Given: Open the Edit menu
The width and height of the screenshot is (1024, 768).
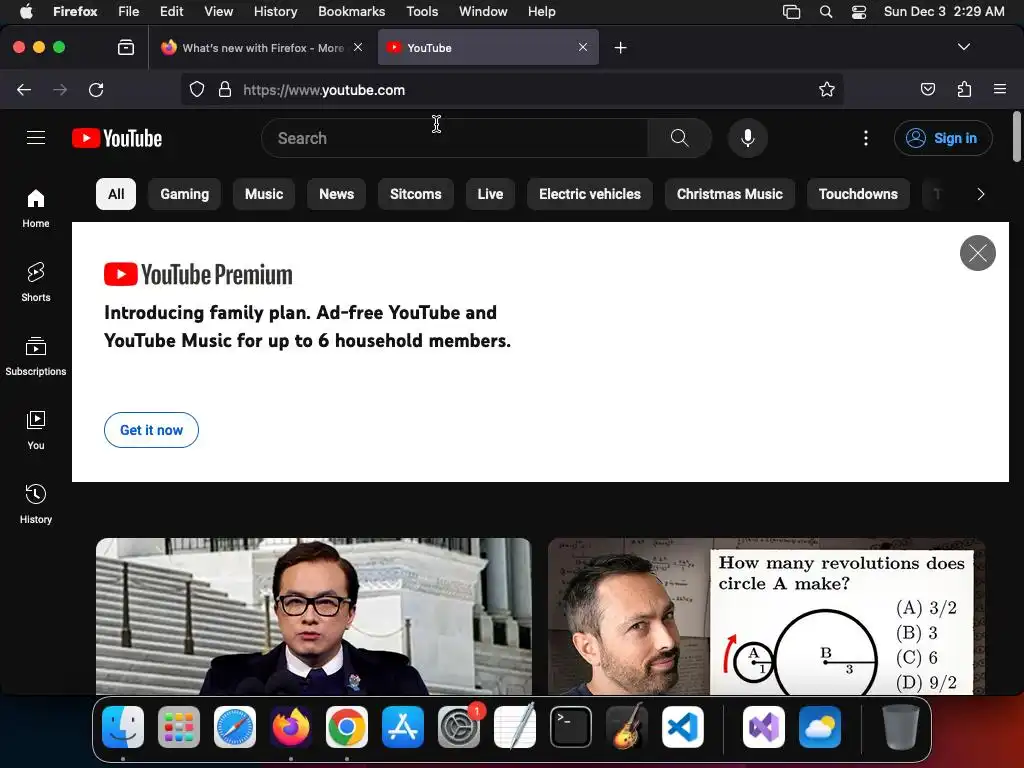Looking at the screenshot, I should point(172,11).
